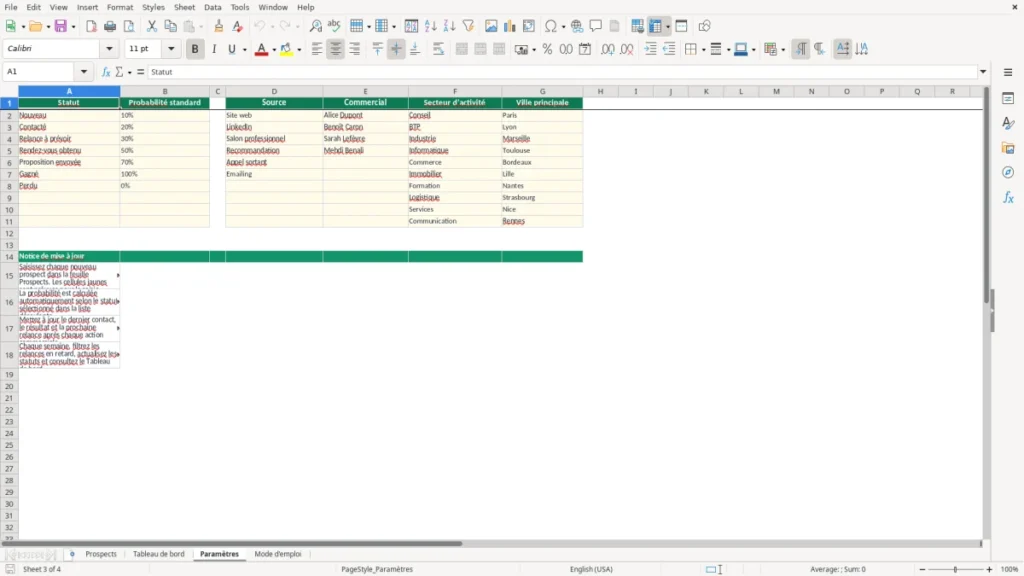The height and width of the screenshot is (576, 1024).
Task: Insert hyperlink globe icon
Action: pos(577,26)
